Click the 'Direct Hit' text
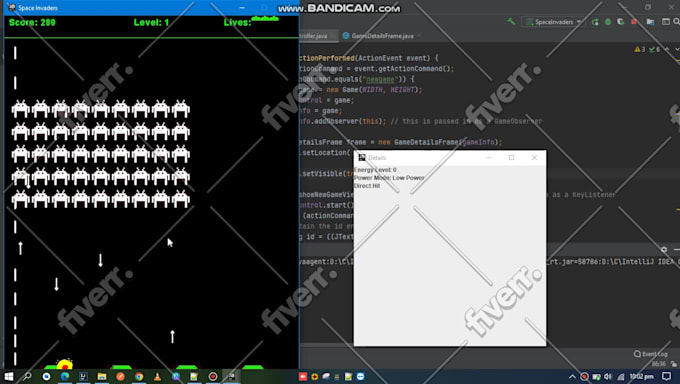This screenshot has height=384, width=680. coord(367,186)
